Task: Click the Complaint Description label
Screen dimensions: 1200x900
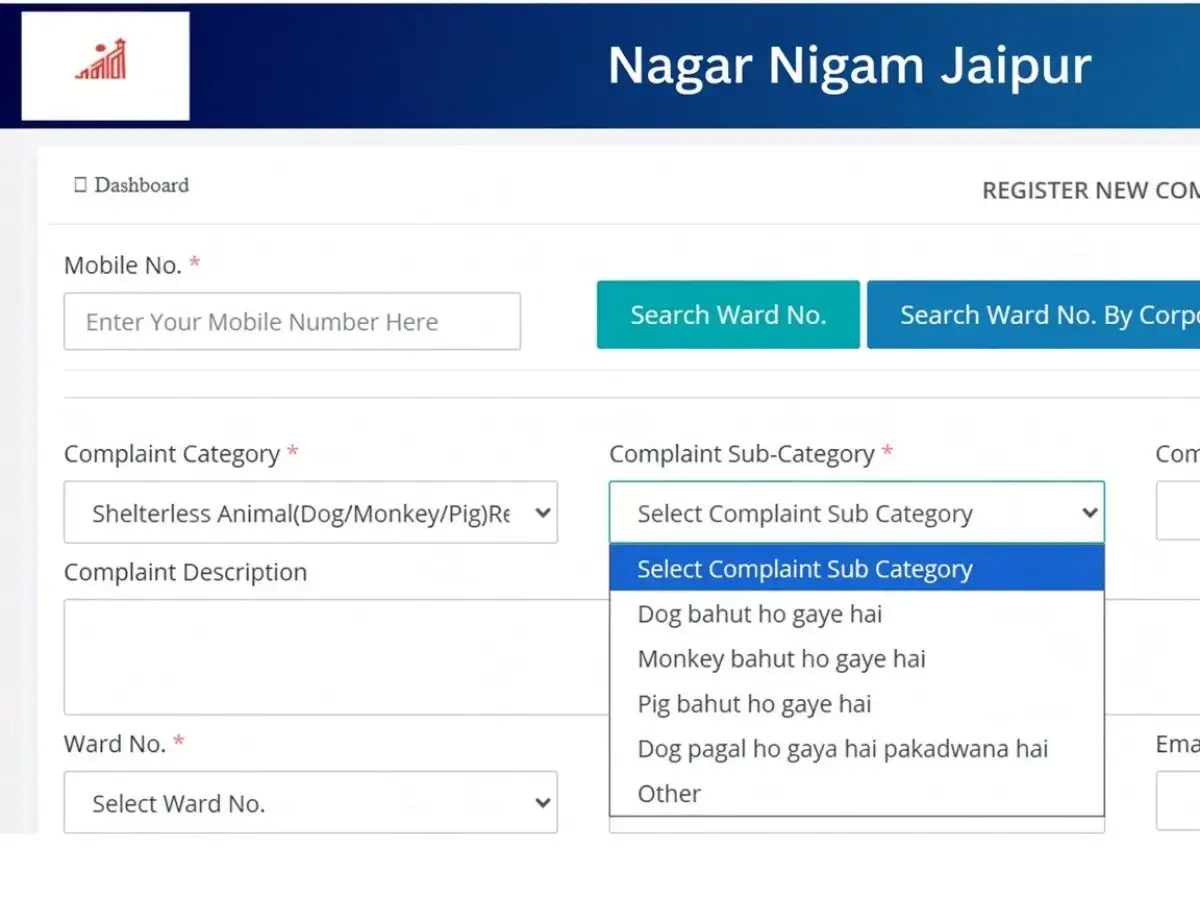Action: coord(185,572)
